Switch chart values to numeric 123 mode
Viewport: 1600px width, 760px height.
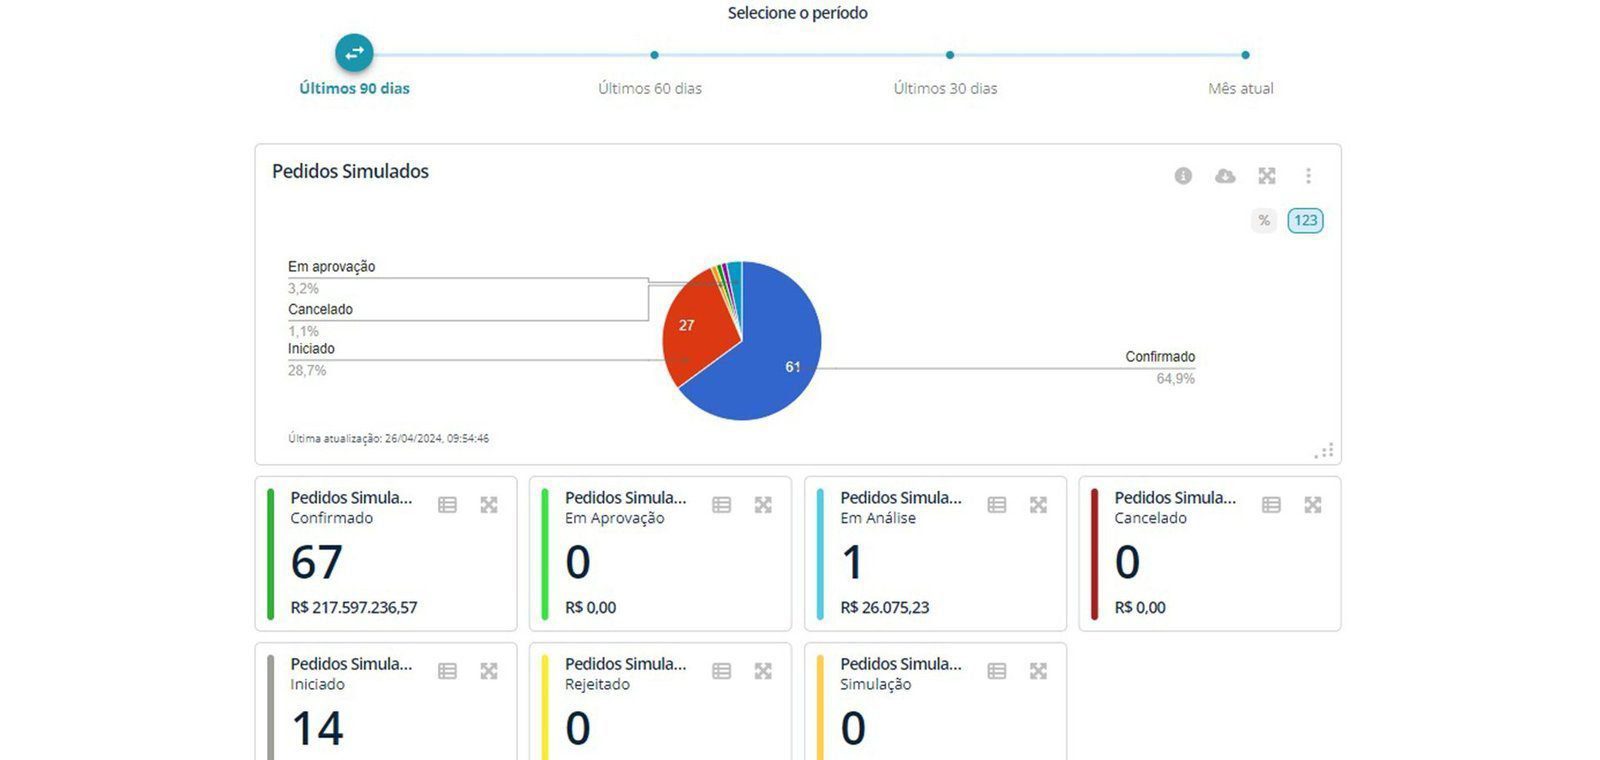pyautogui.click(x=1305, y=221)
